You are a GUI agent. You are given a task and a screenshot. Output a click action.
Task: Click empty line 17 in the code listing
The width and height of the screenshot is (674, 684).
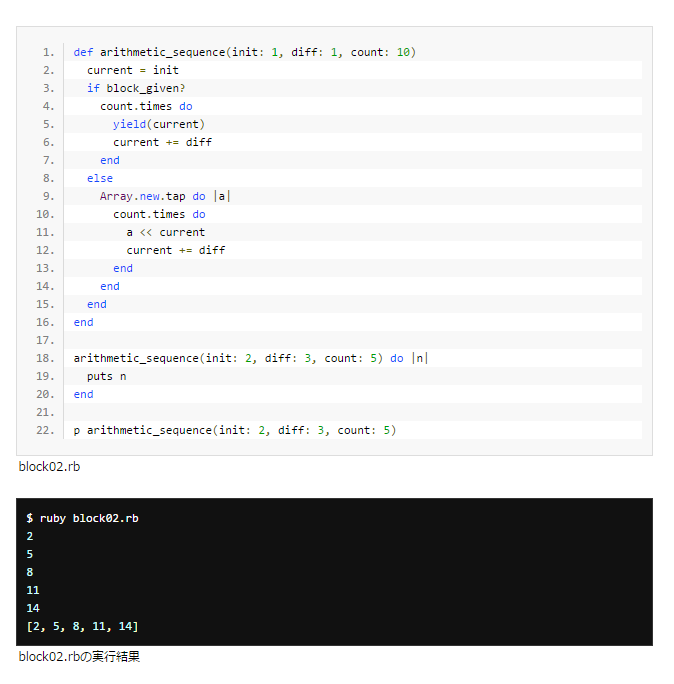(x=350, y=340)
